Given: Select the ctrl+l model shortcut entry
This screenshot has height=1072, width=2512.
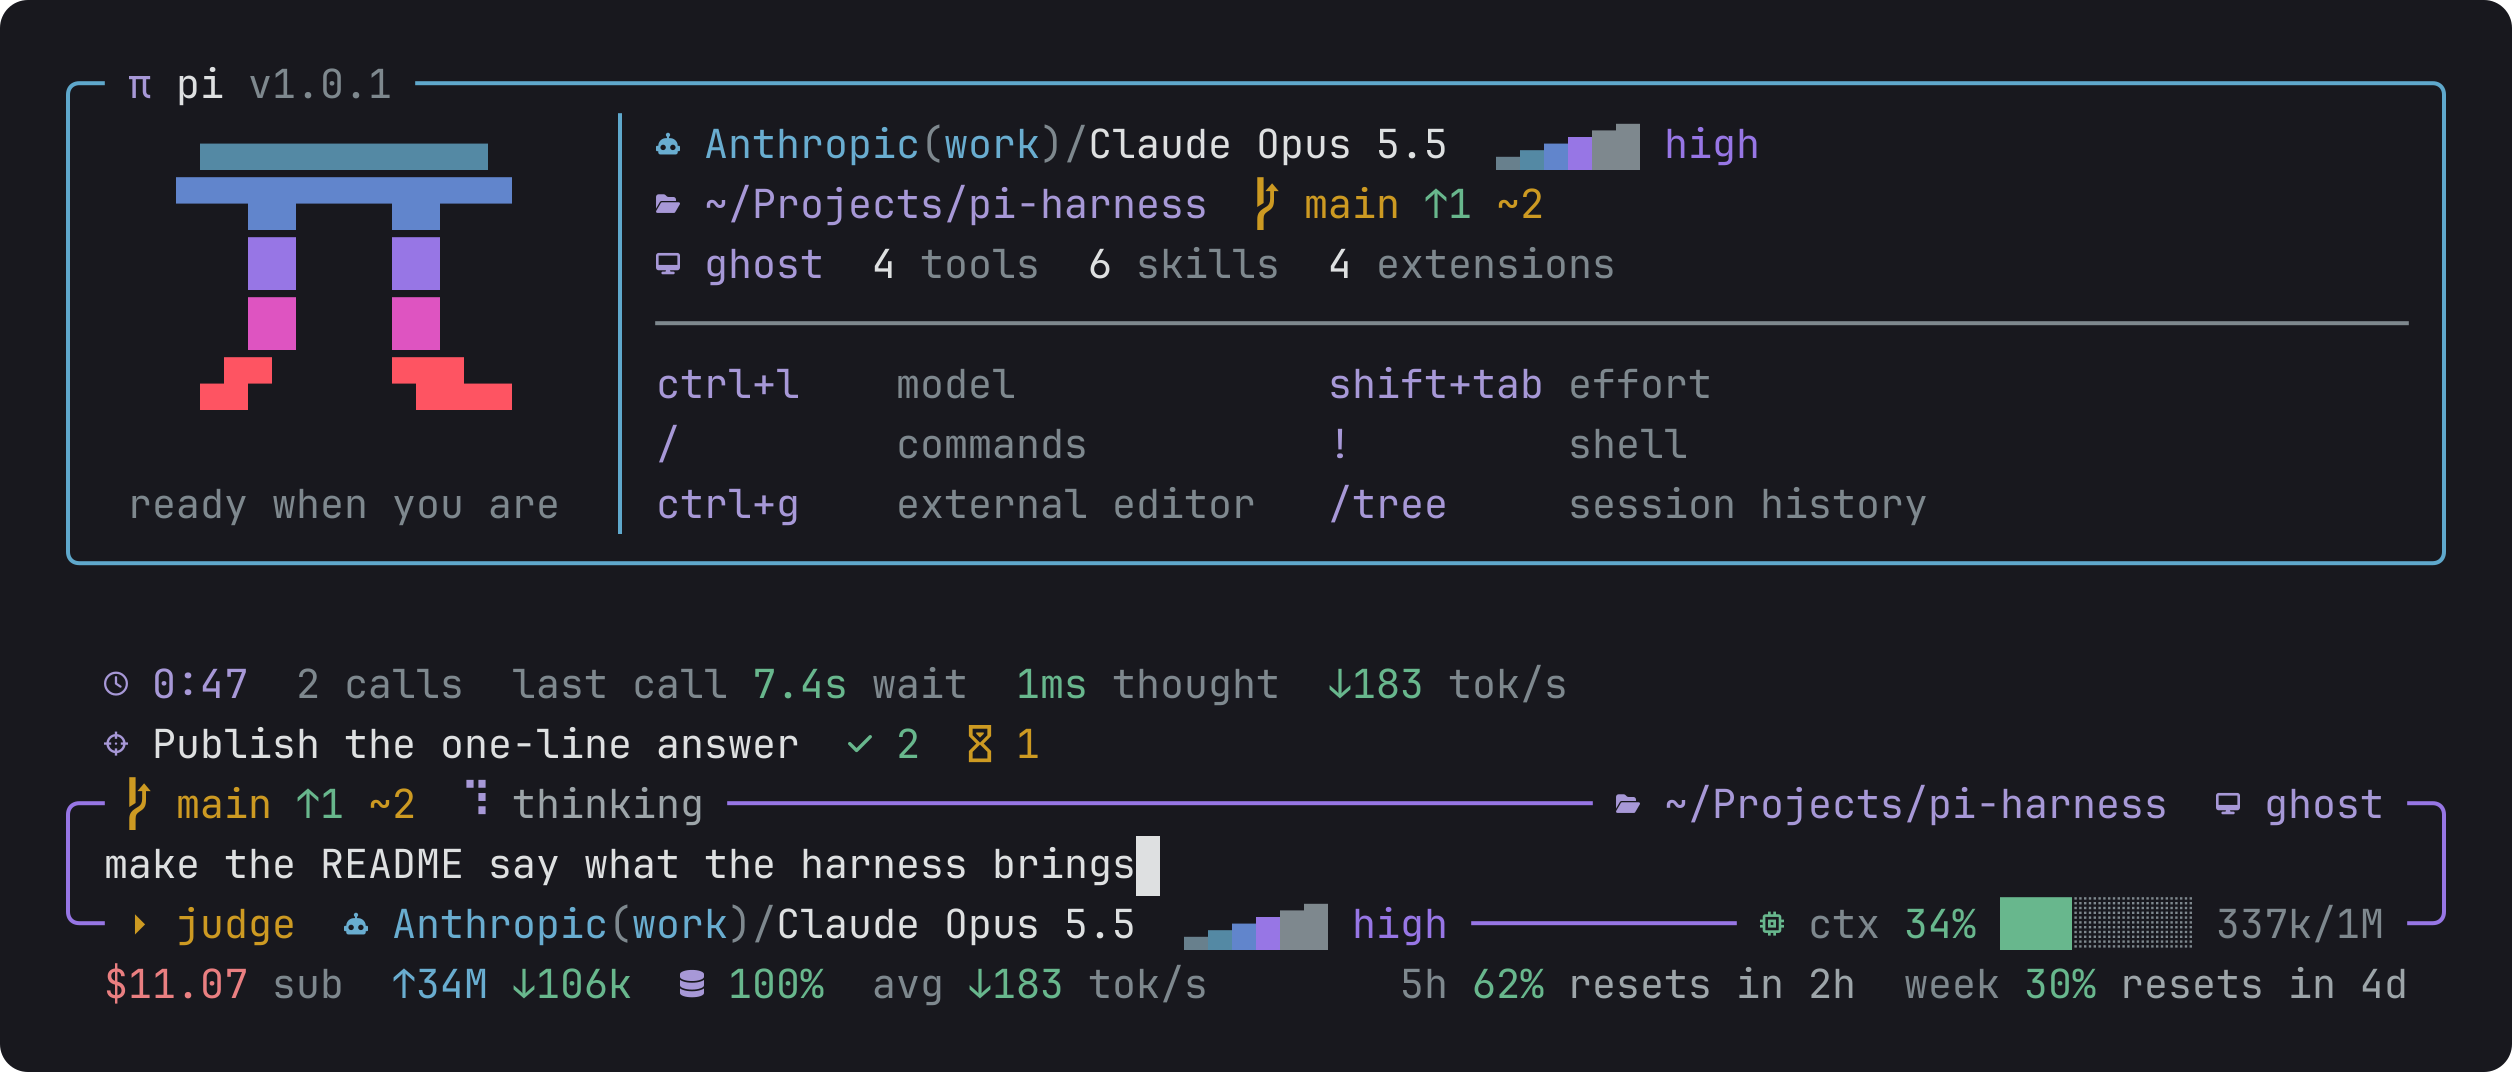Looking at the screenshot, I should coord(836,385).
